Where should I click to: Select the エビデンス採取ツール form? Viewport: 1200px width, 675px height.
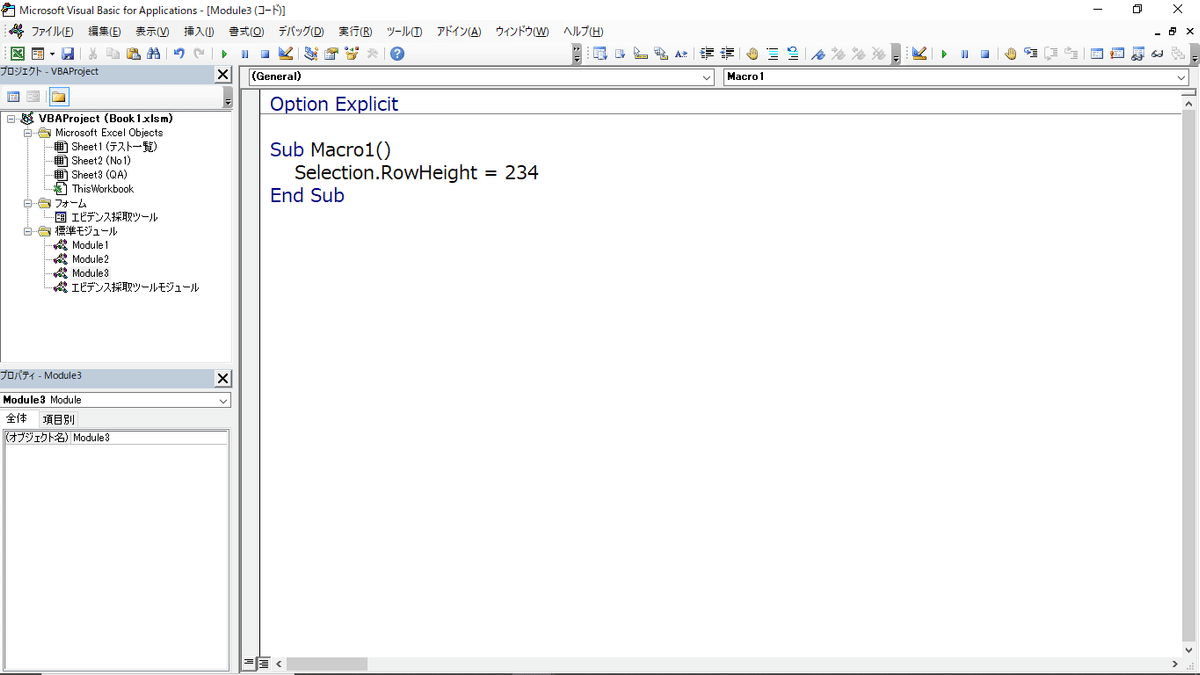(114, 217)
